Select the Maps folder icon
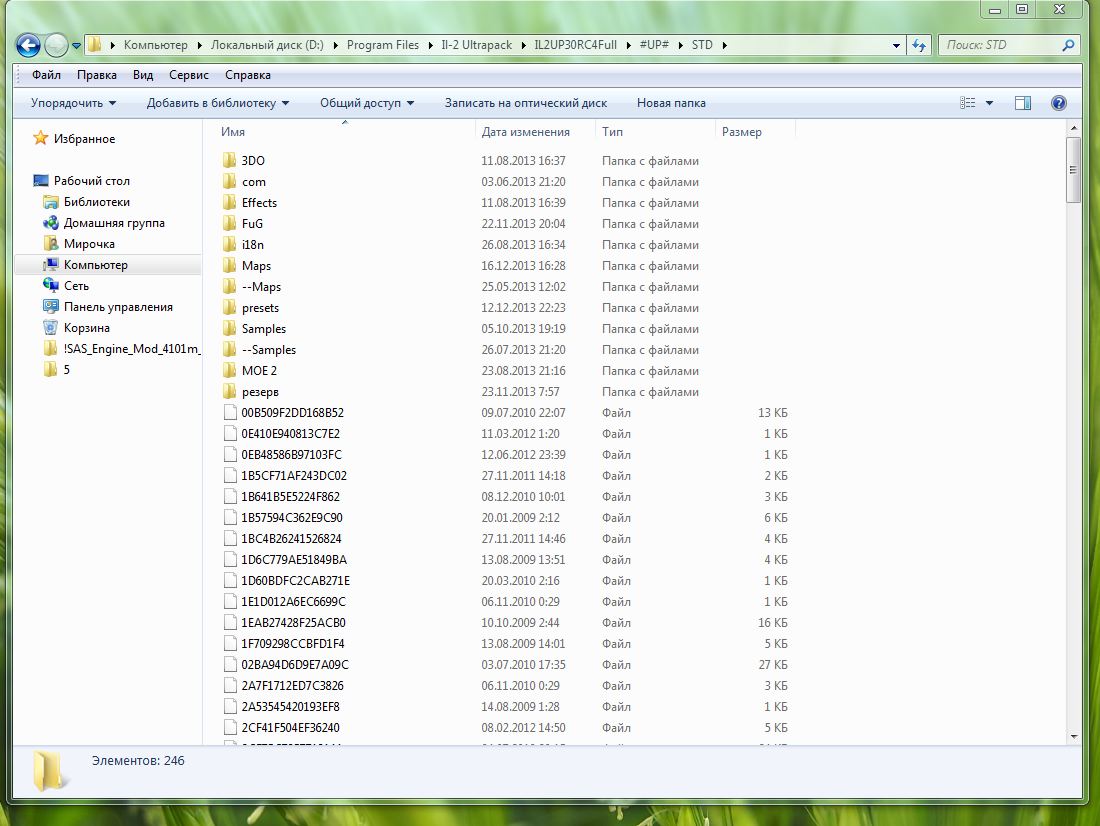Screen dimensions: 1100x826 click(x=229, y=265)
